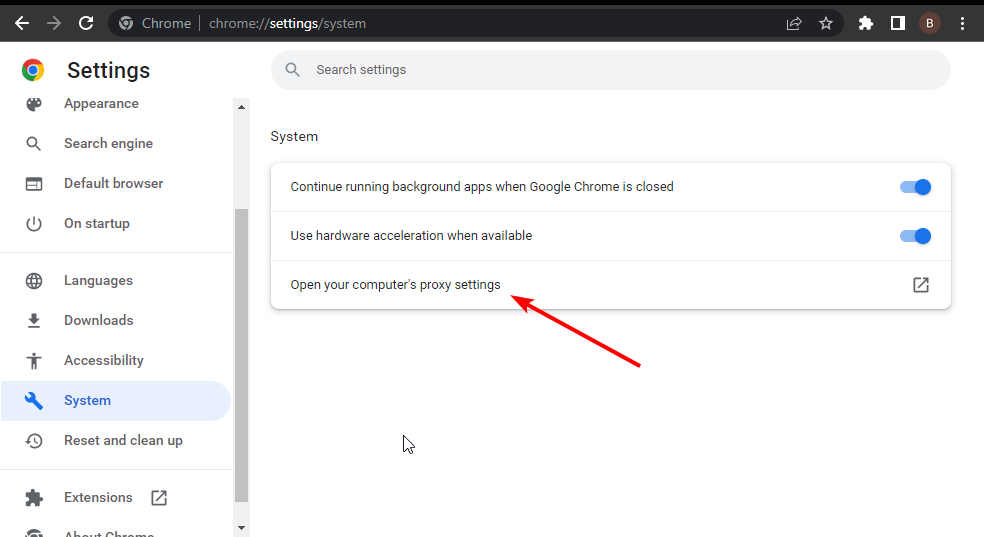Click proxy settings external link icon

pos(921,285)
